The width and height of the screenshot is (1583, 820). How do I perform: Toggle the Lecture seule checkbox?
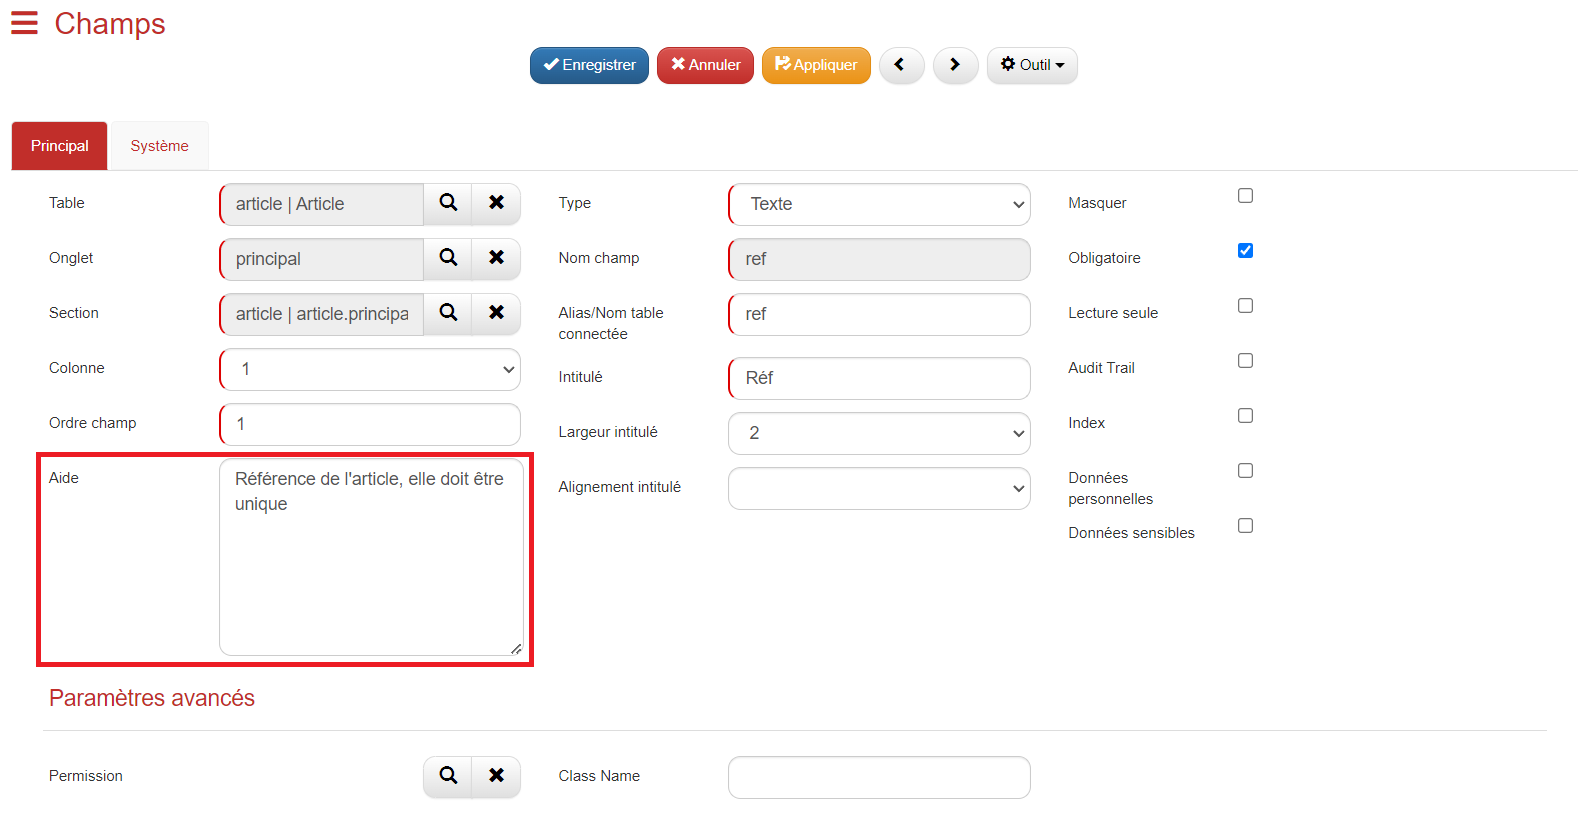1245,306
